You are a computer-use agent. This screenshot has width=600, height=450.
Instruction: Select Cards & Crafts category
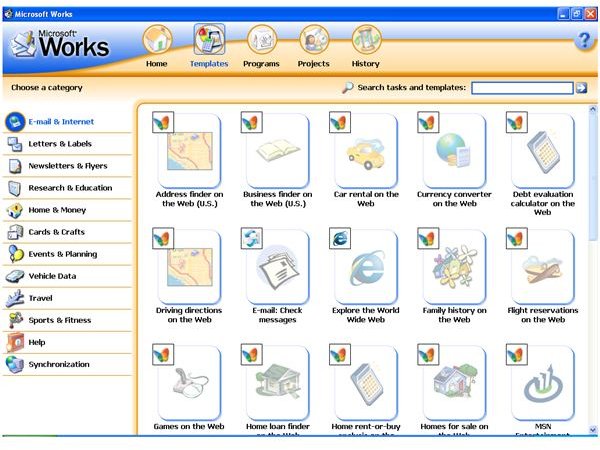pyautogui.click(x=67, y=232)
